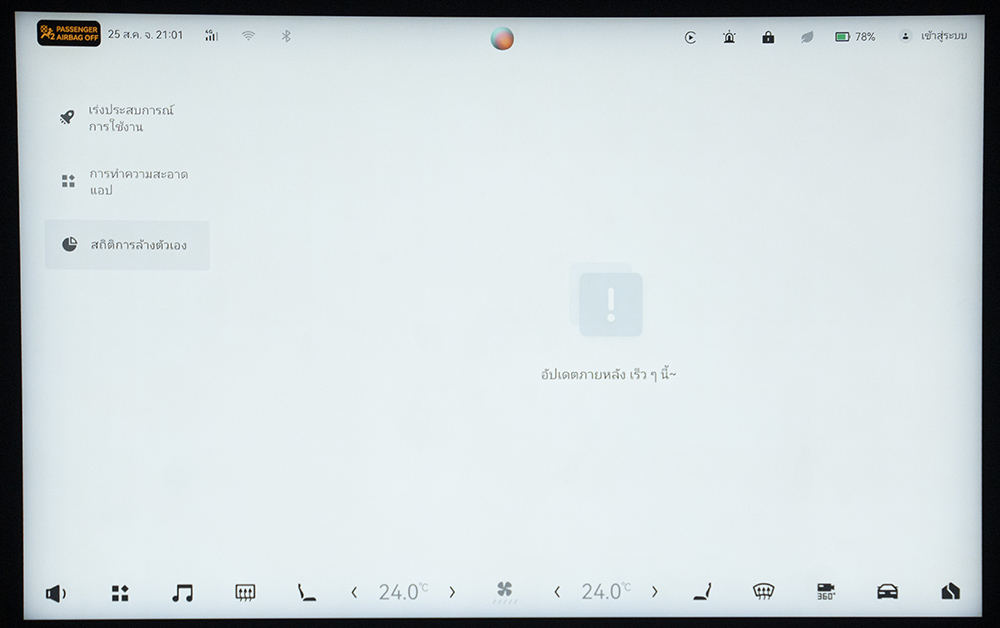Viewport: 1000px width, 628px height.
Task: Open the app grid launcher
Action: (120, 593)
